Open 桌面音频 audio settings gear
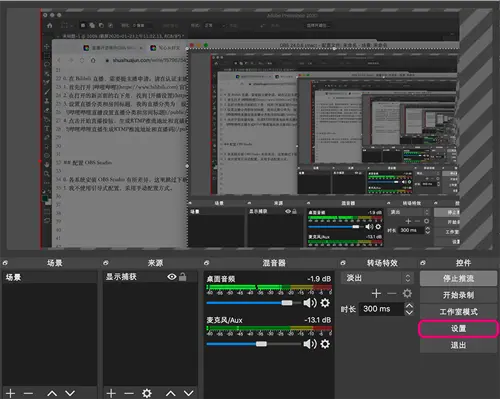 point(325,303)
